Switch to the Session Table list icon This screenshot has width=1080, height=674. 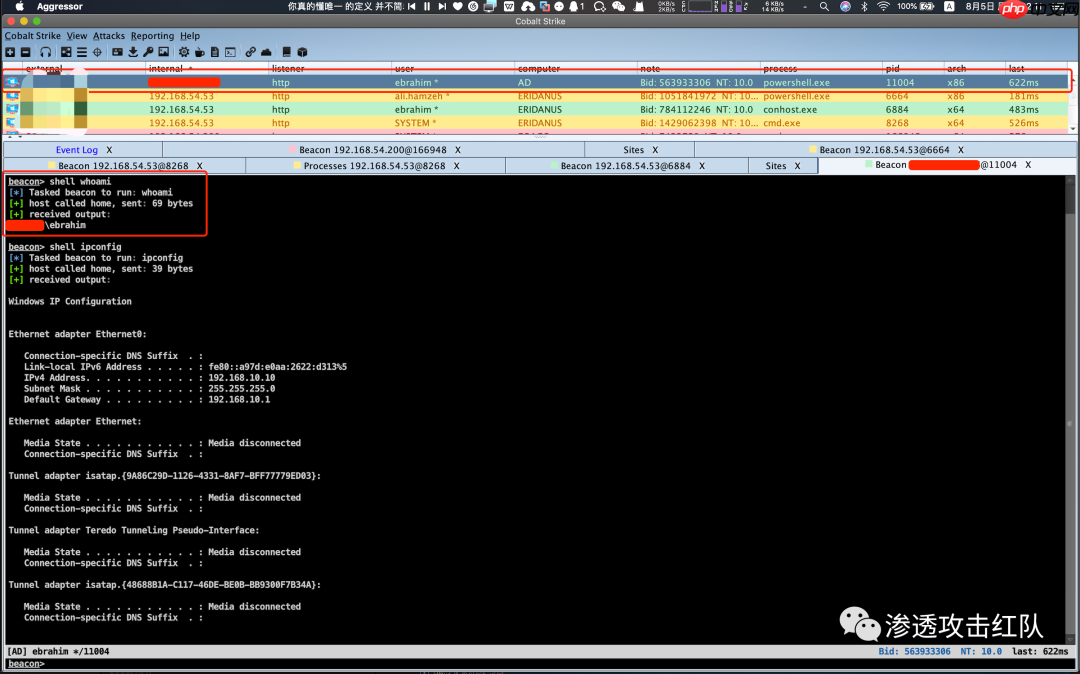81,52
